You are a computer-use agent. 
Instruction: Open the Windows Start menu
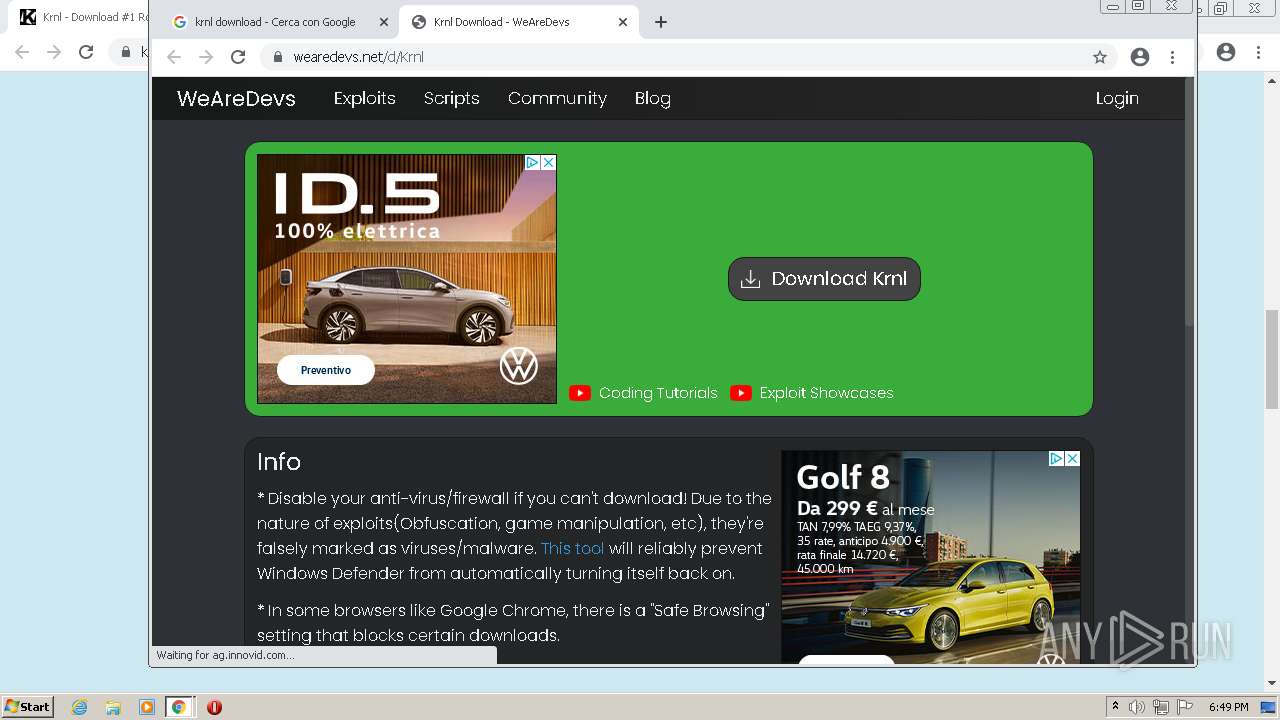point(28,706)
